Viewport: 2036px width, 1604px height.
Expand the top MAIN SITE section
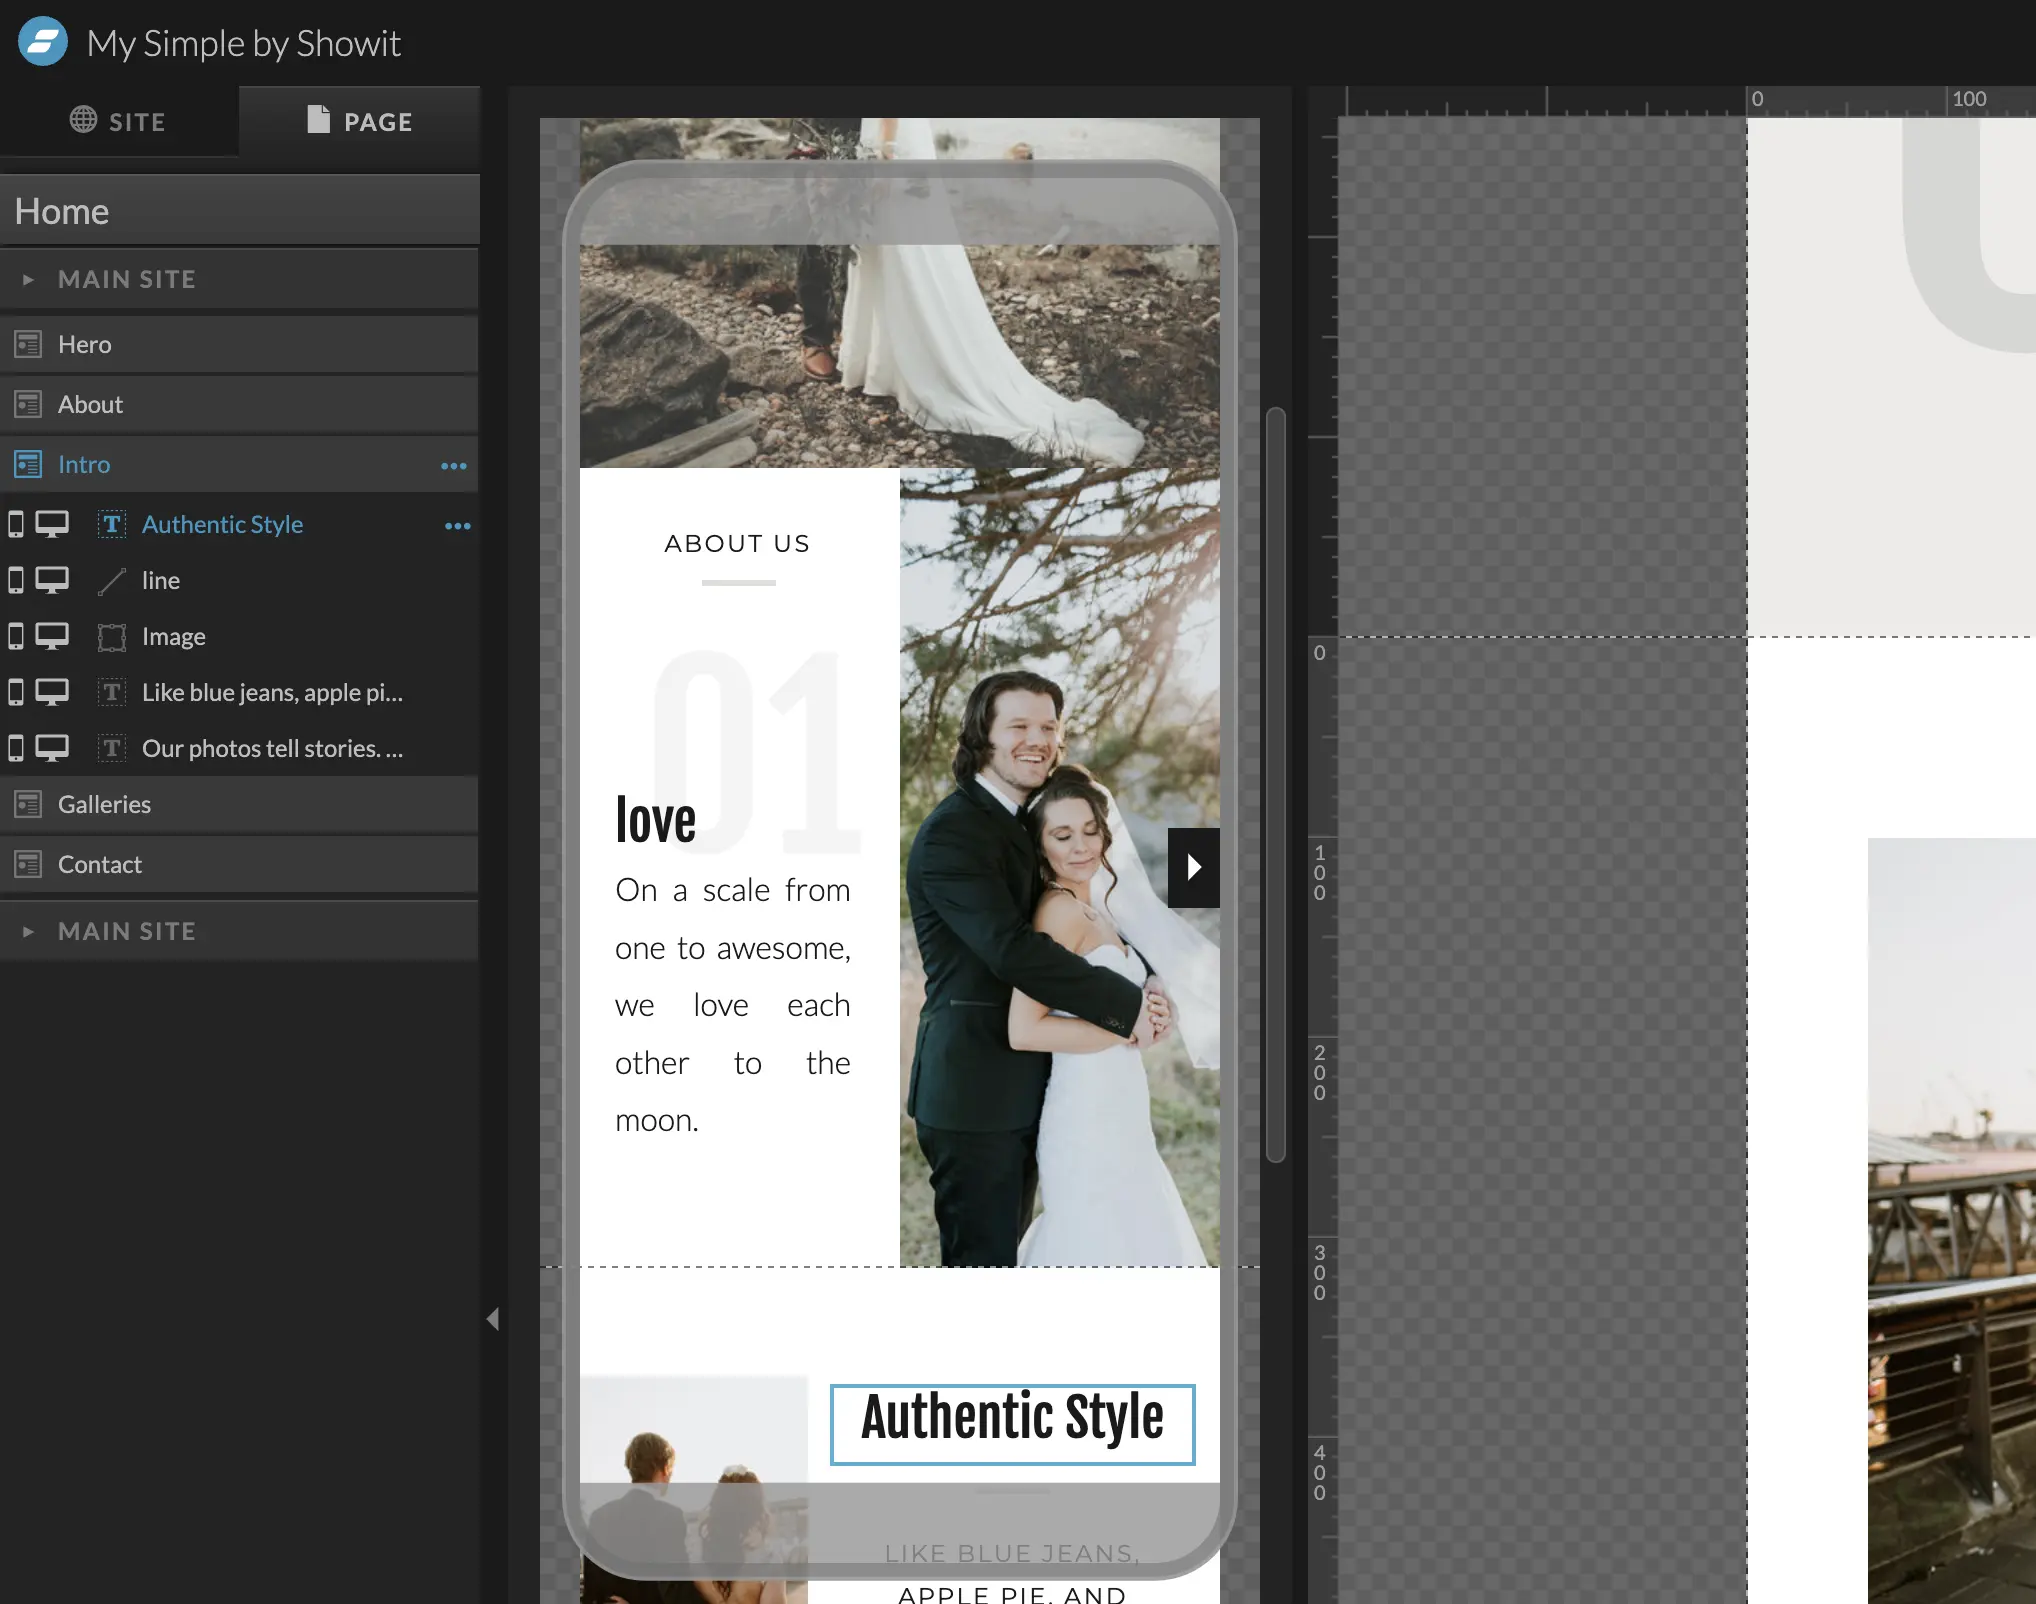(x=28, y=279)
